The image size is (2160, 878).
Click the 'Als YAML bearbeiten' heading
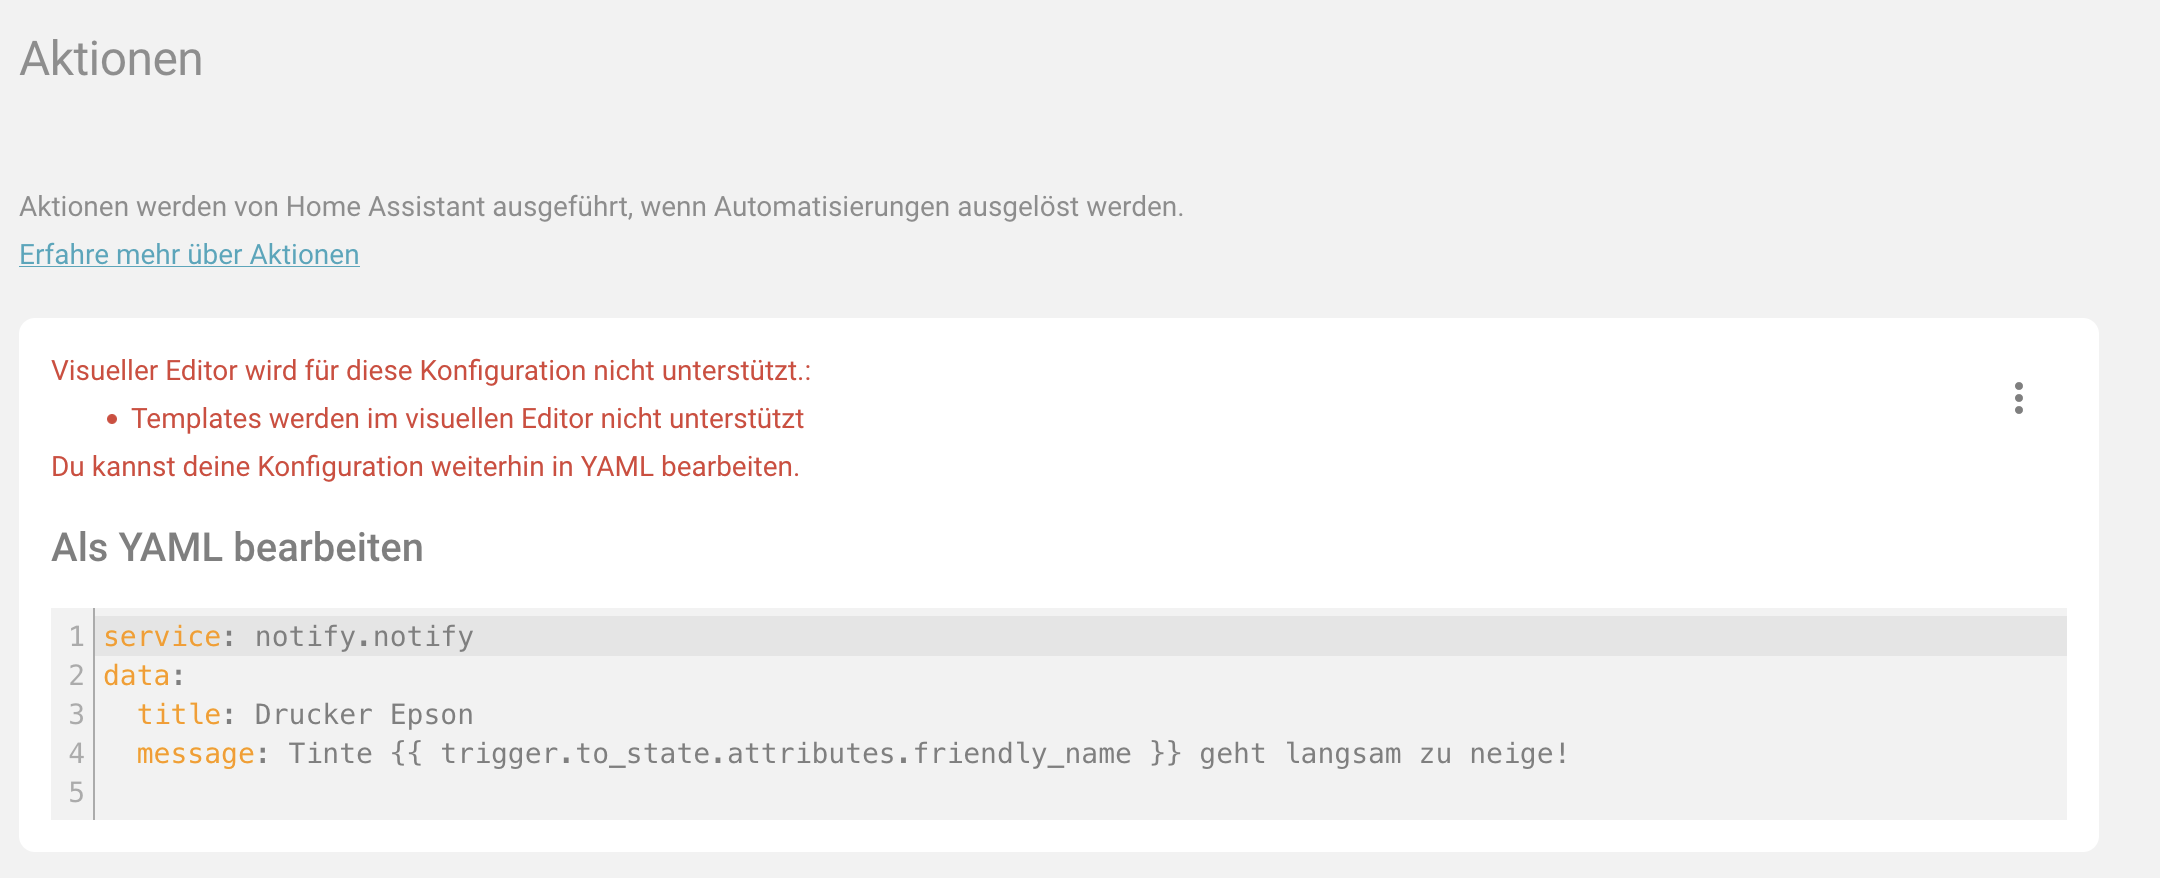tap(237, 548)
